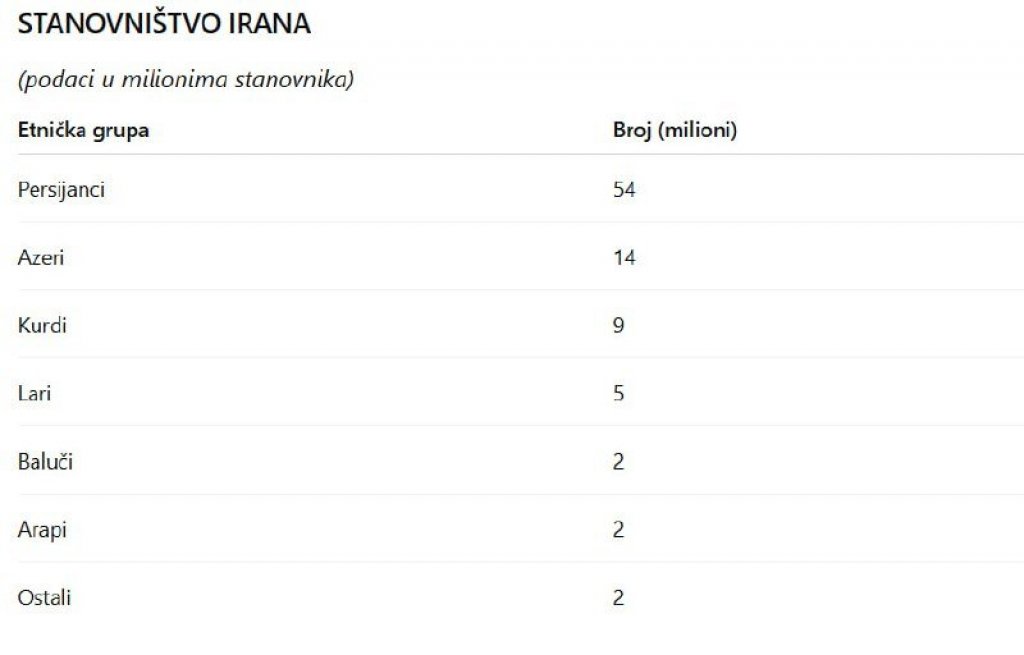Click the Ostali row label
Viewport: 1024px width, 655px height.
(x=44, y=598)
